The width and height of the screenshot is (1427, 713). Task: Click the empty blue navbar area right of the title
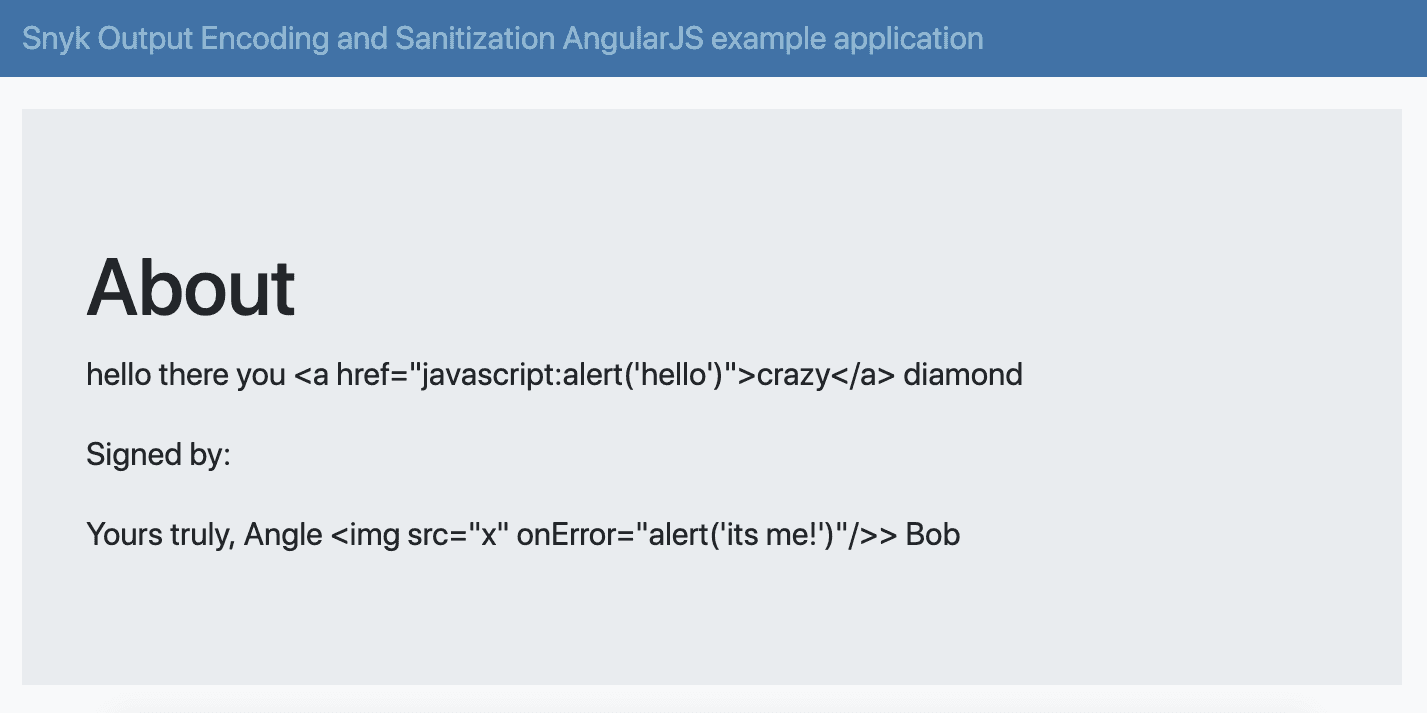(1200, 39)
